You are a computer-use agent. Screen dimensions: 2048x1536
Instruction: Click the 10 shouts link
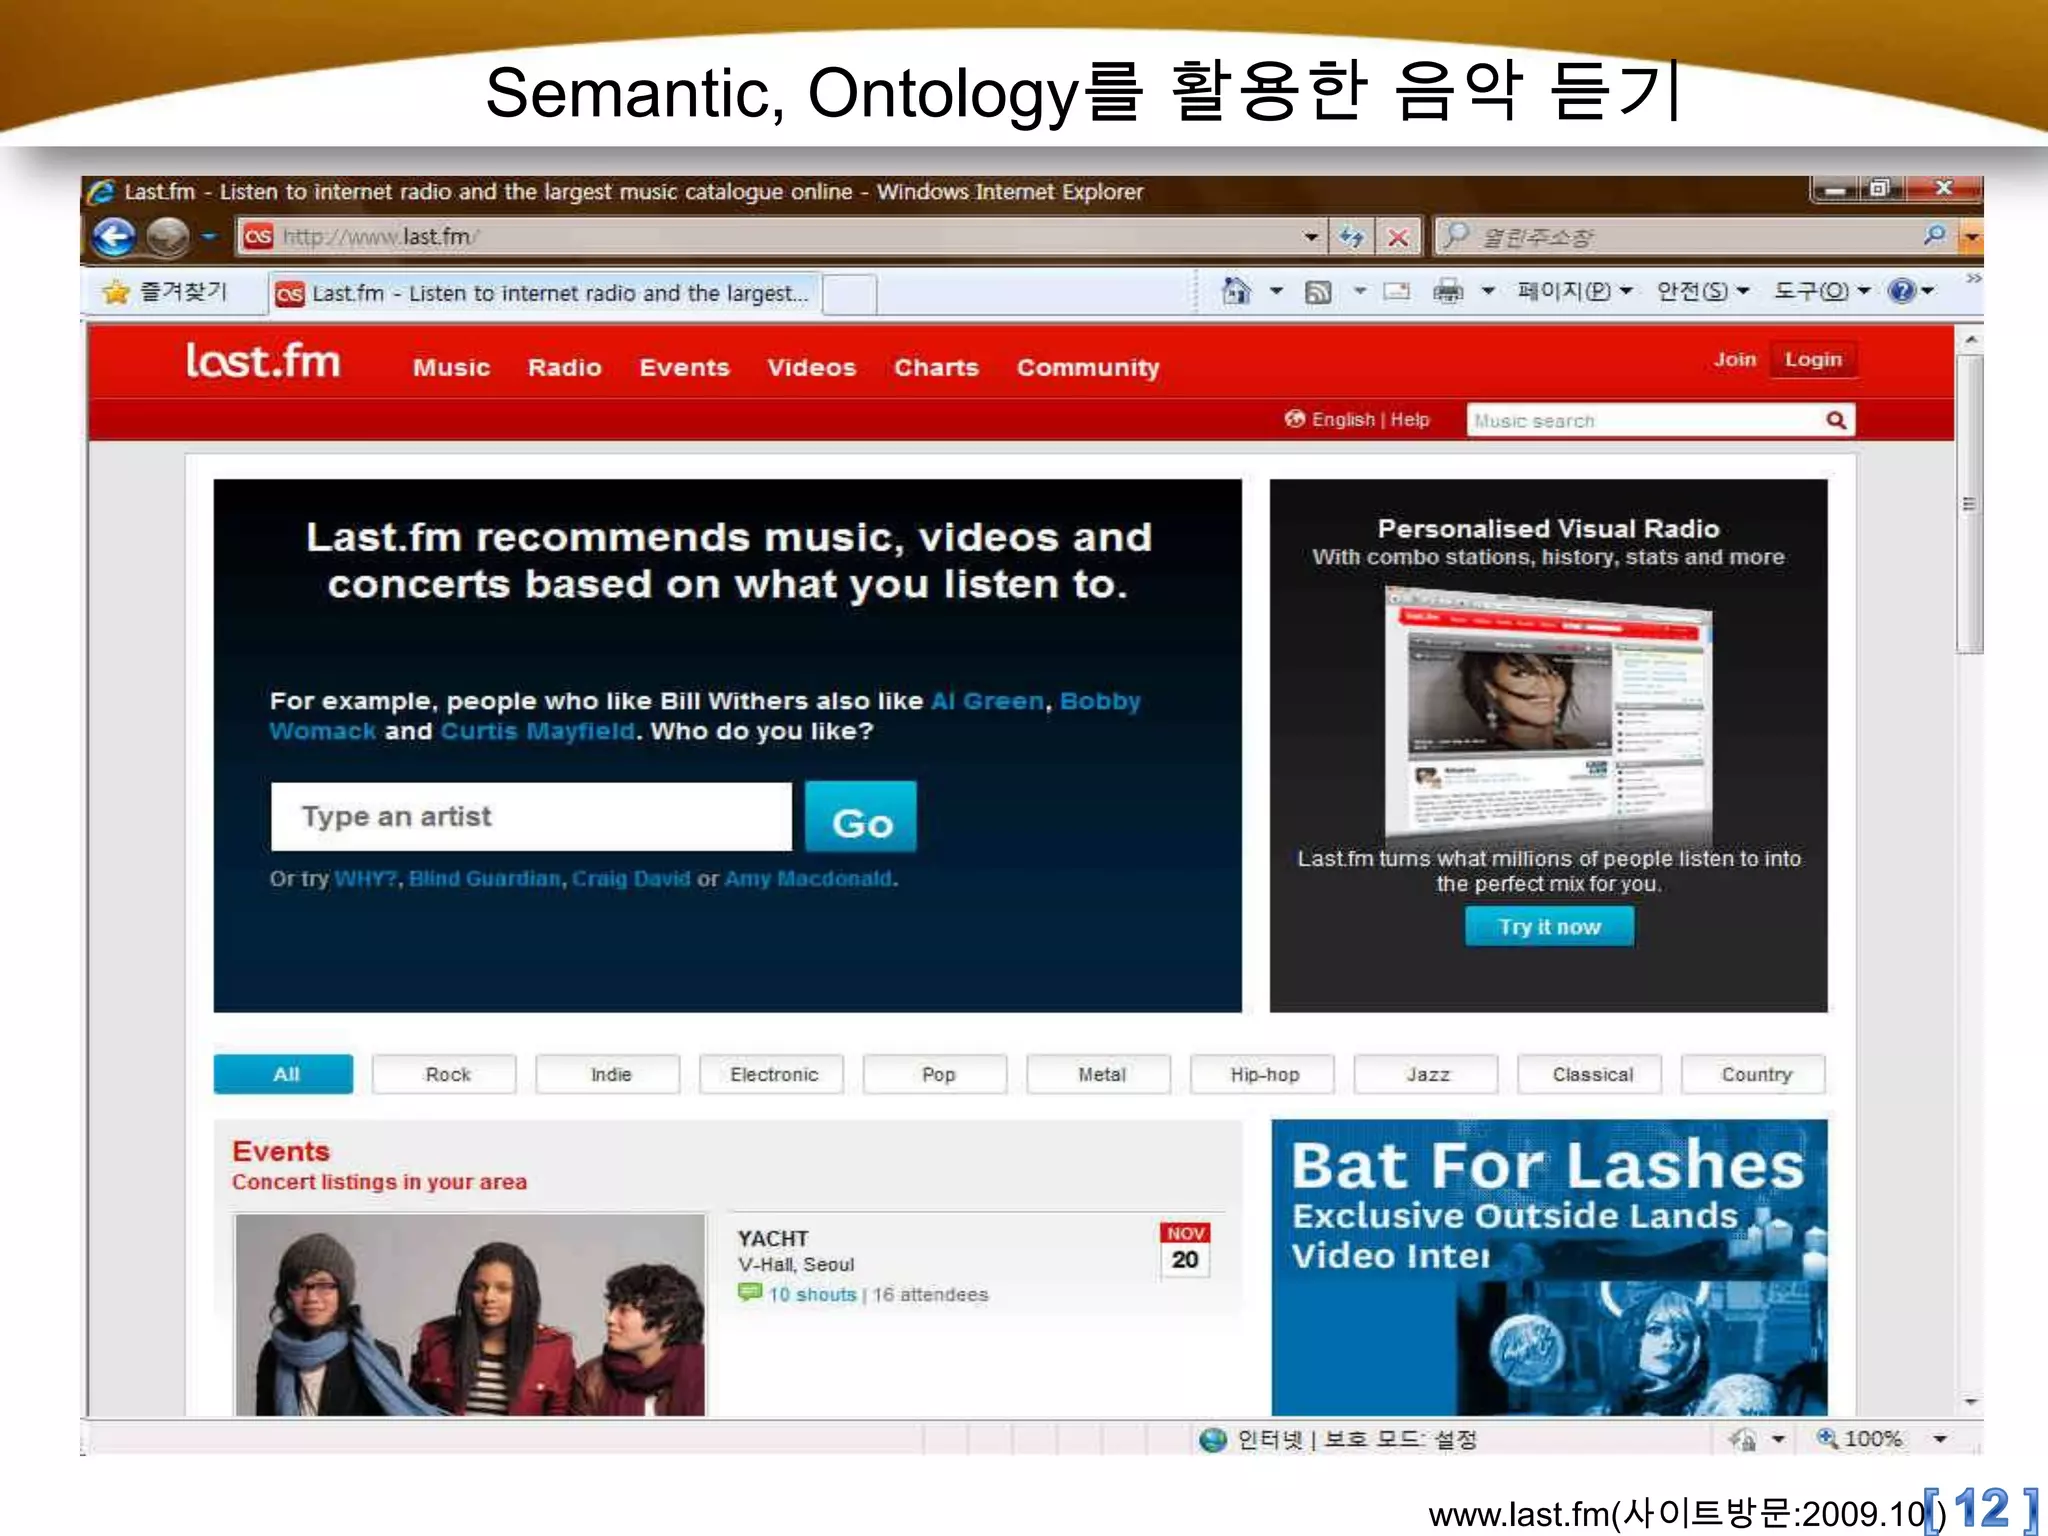pos(812,1295)
